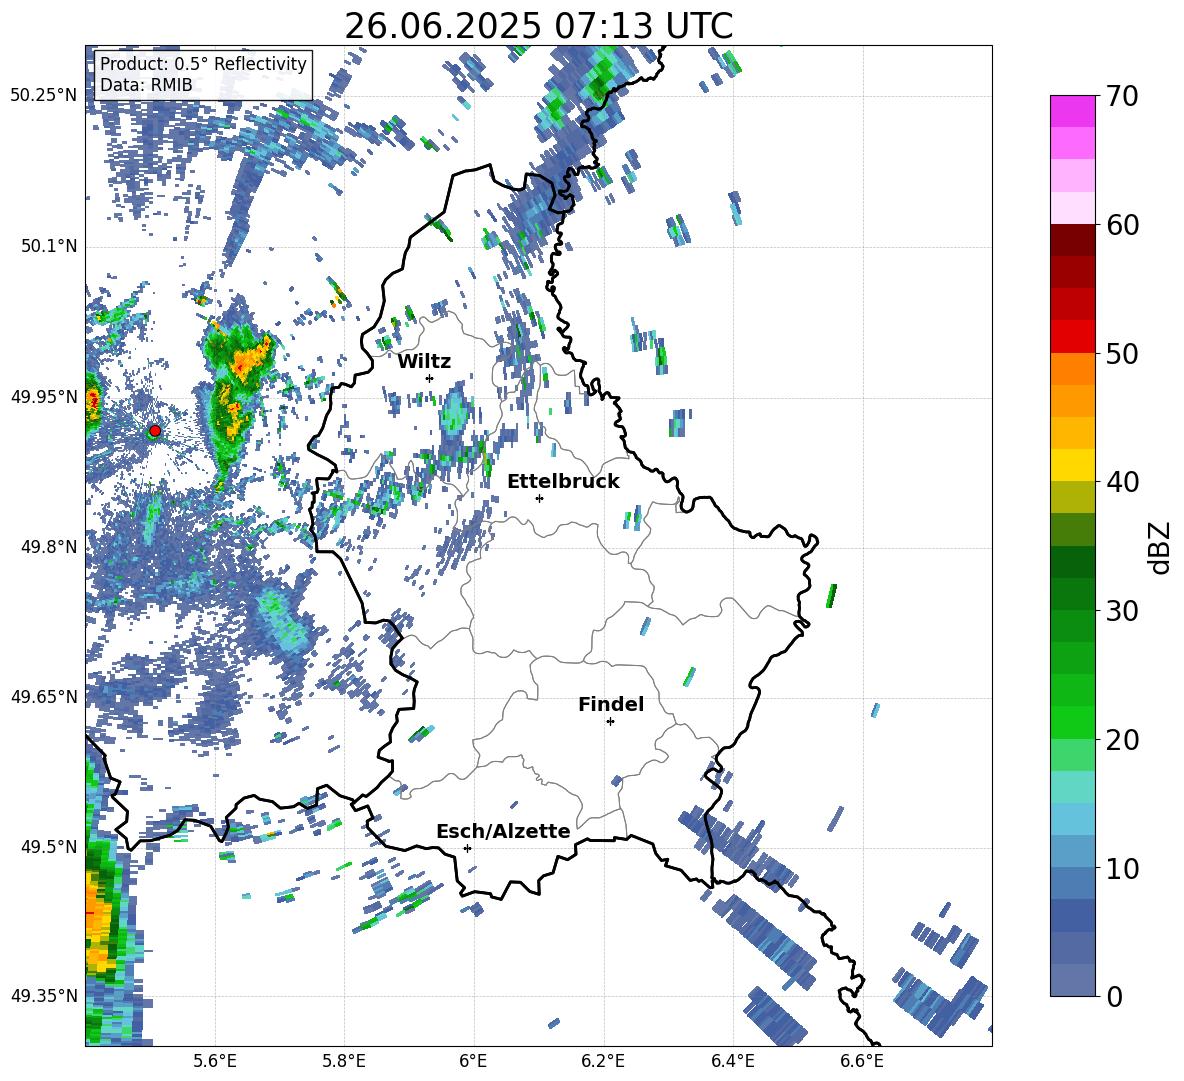This screenshot has height=1081, width=1184.
Task: Click the Findel station cross marker
Action: (610, 722)
